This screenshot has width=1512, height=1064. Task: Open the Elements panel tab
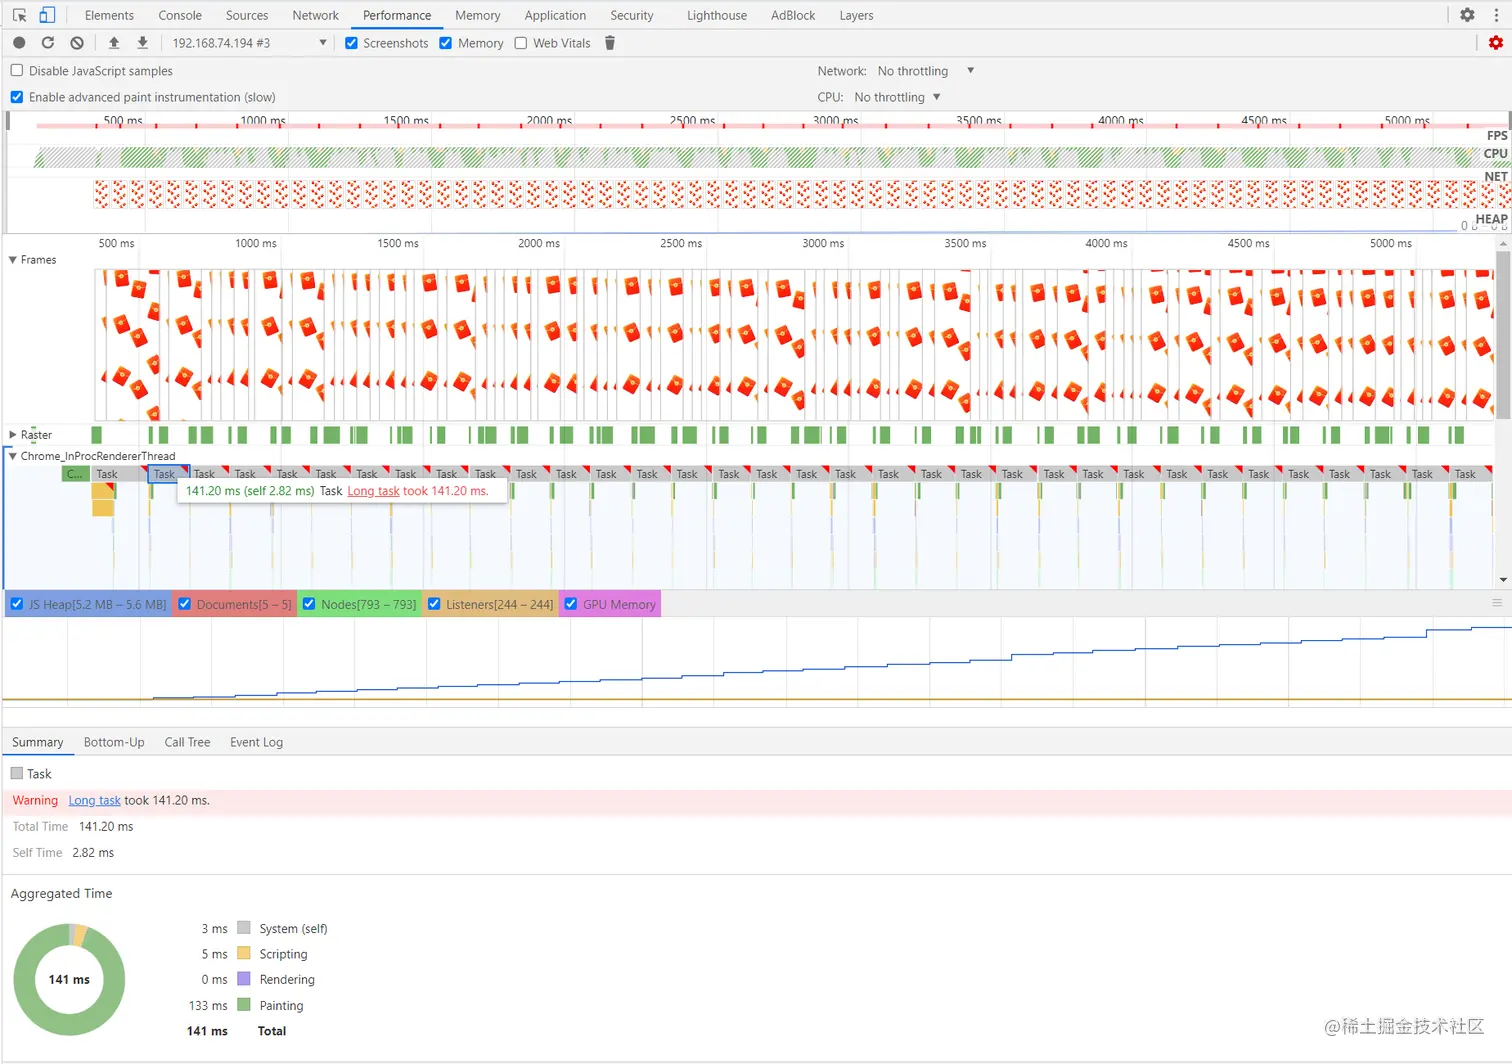109,15
